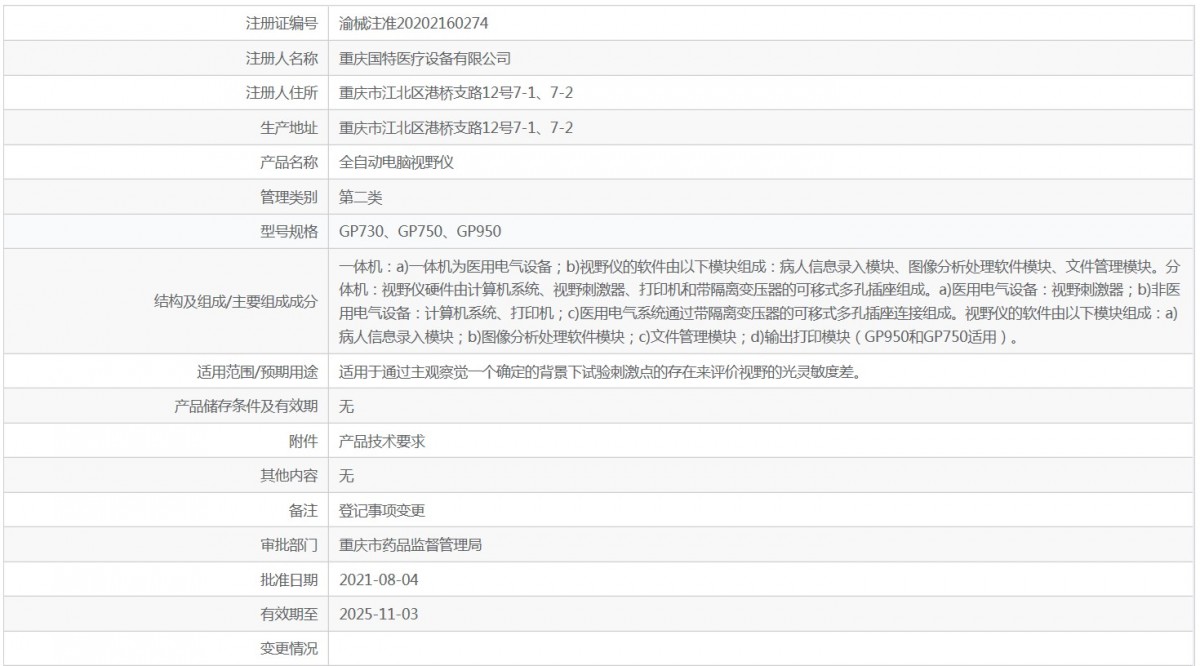Click company name 重庆国特医疗设备有限公司
This screenshot has width=1200, height=666.
425,58
